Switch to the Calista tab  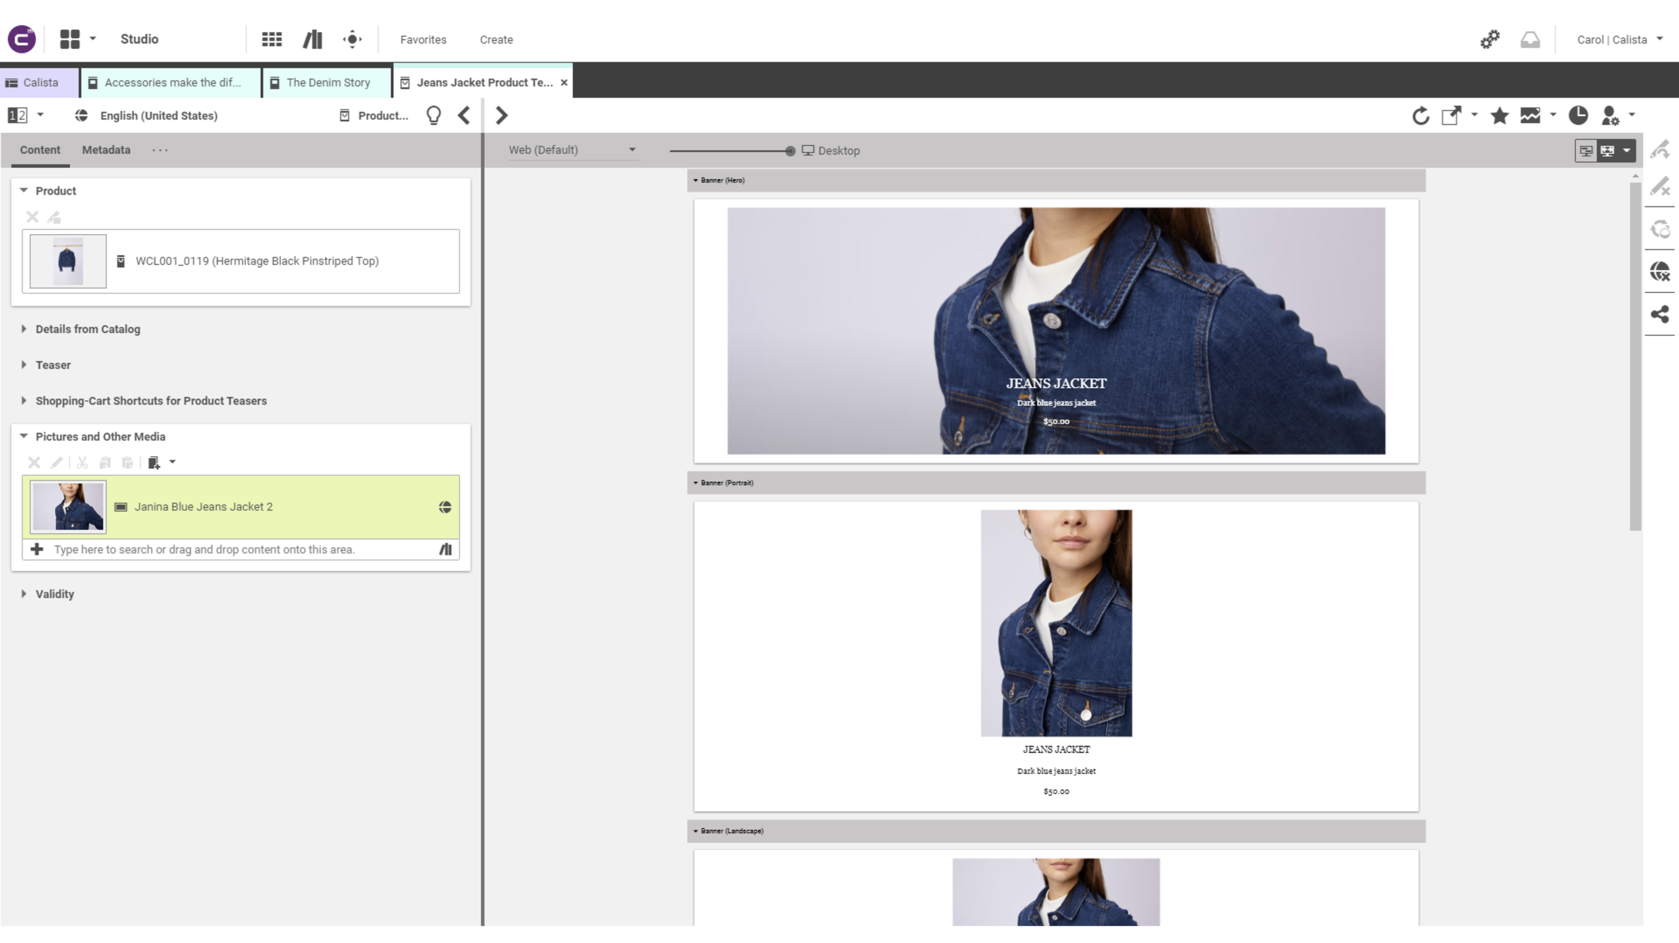pyautogui.click(x=39, y=82)
